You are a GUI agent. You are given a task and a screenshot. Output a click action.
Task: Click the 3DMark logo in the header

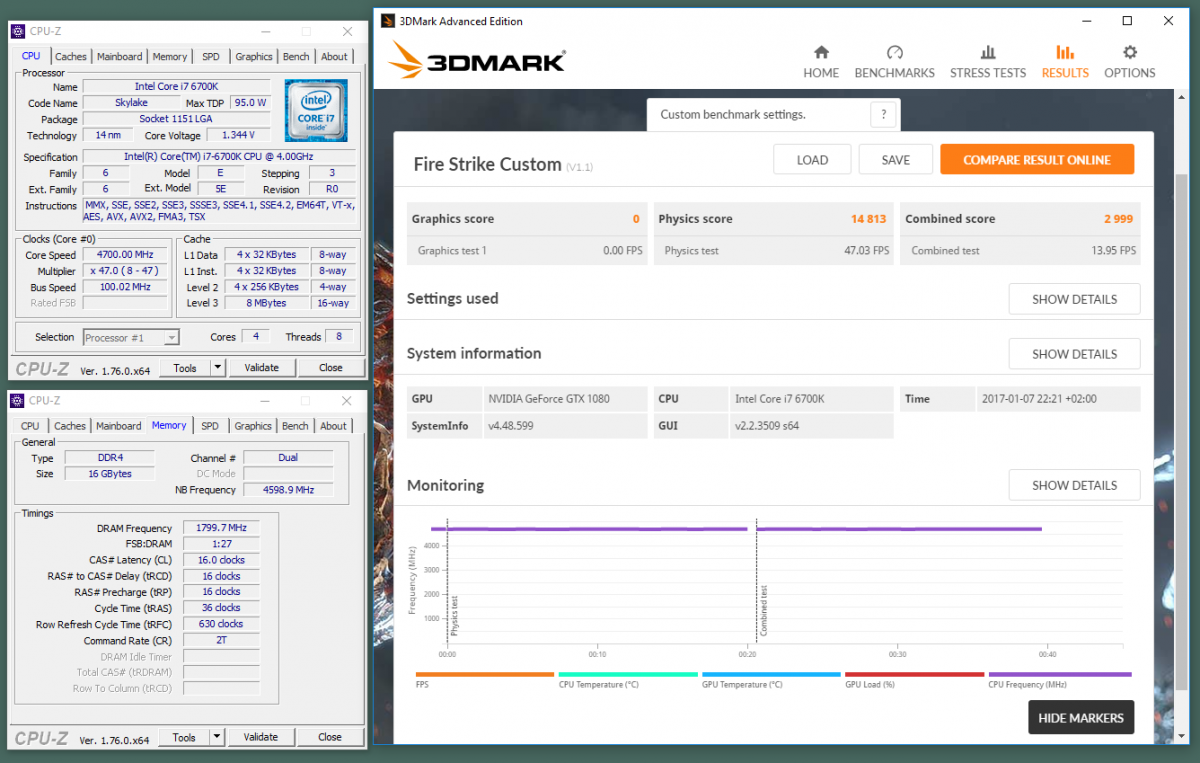pyautogui.click(x=477, y=60)
